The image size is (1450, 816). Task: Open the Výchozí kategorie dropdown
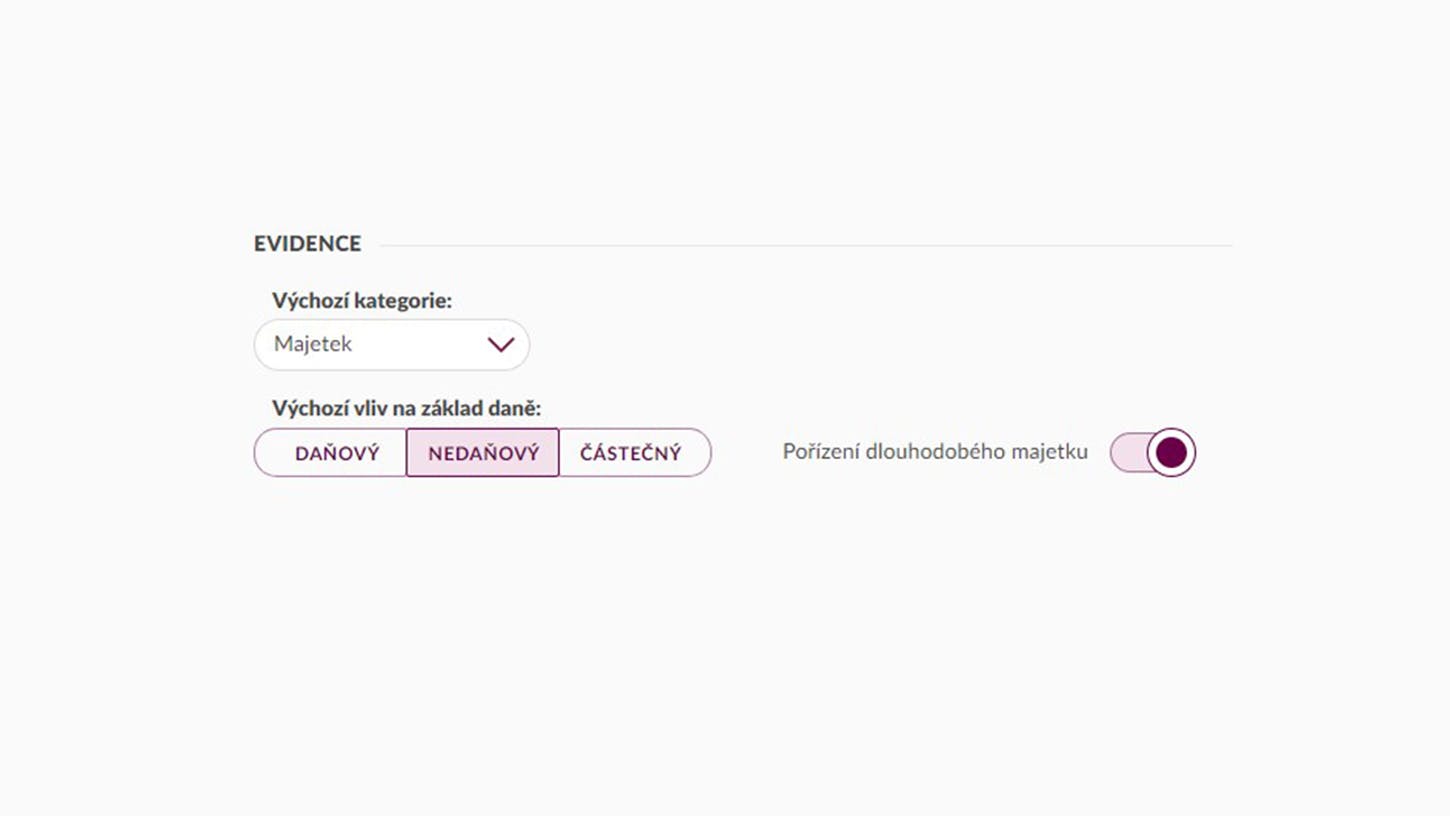coord(392,345)
